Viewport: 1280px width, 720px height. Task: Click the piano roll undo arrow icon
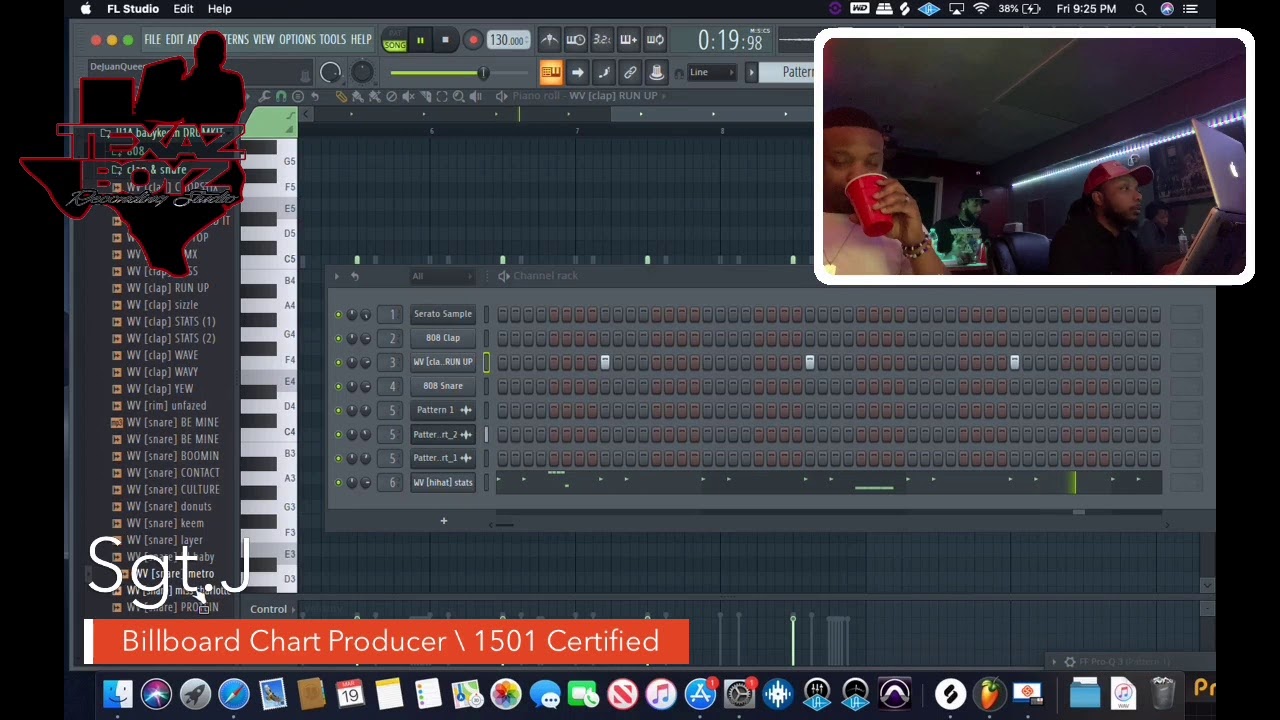point(315,96)
